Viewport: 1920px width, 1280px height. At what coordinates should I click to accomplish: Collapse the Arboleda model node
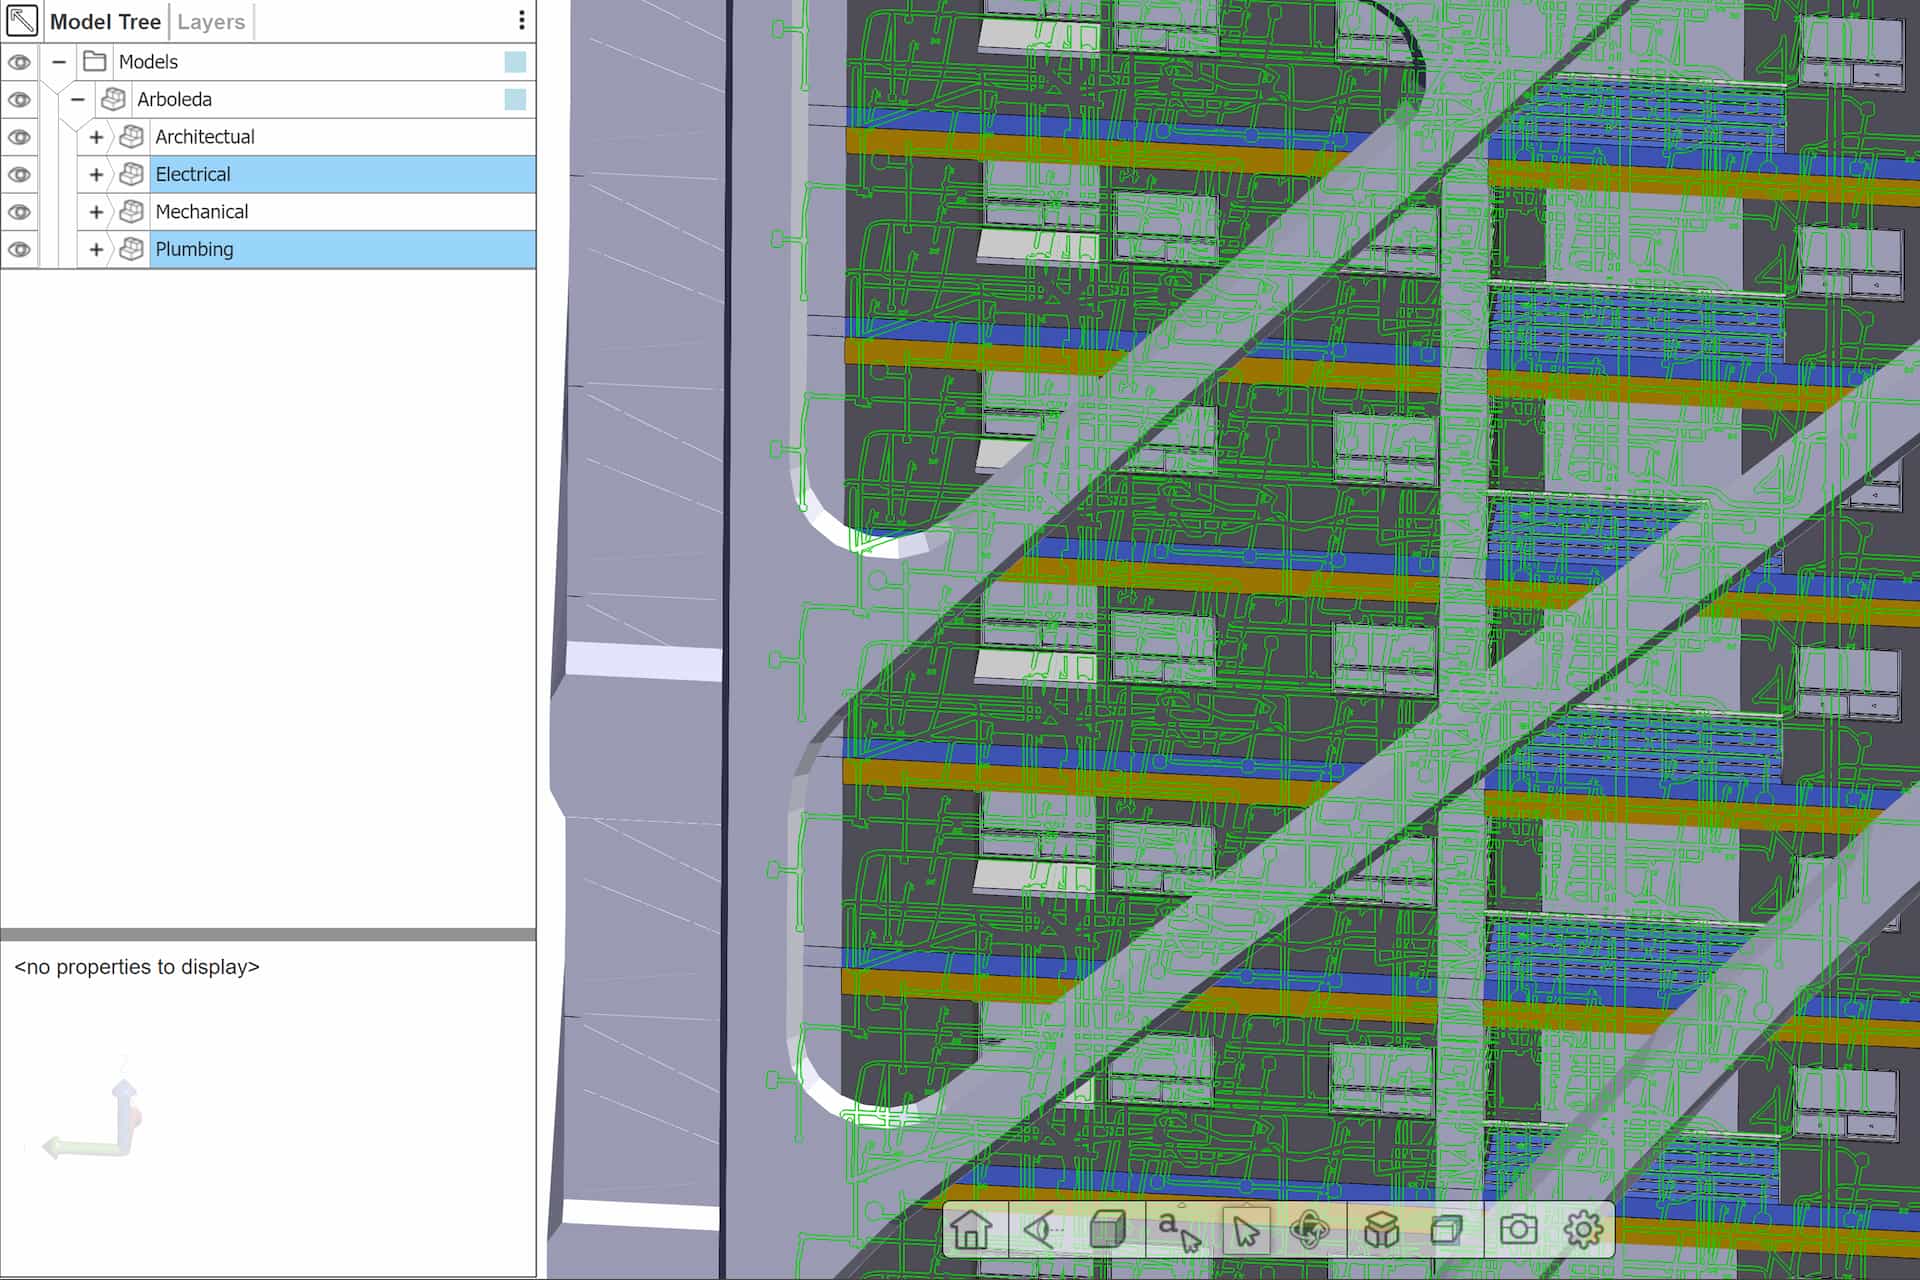click(78, 99)
